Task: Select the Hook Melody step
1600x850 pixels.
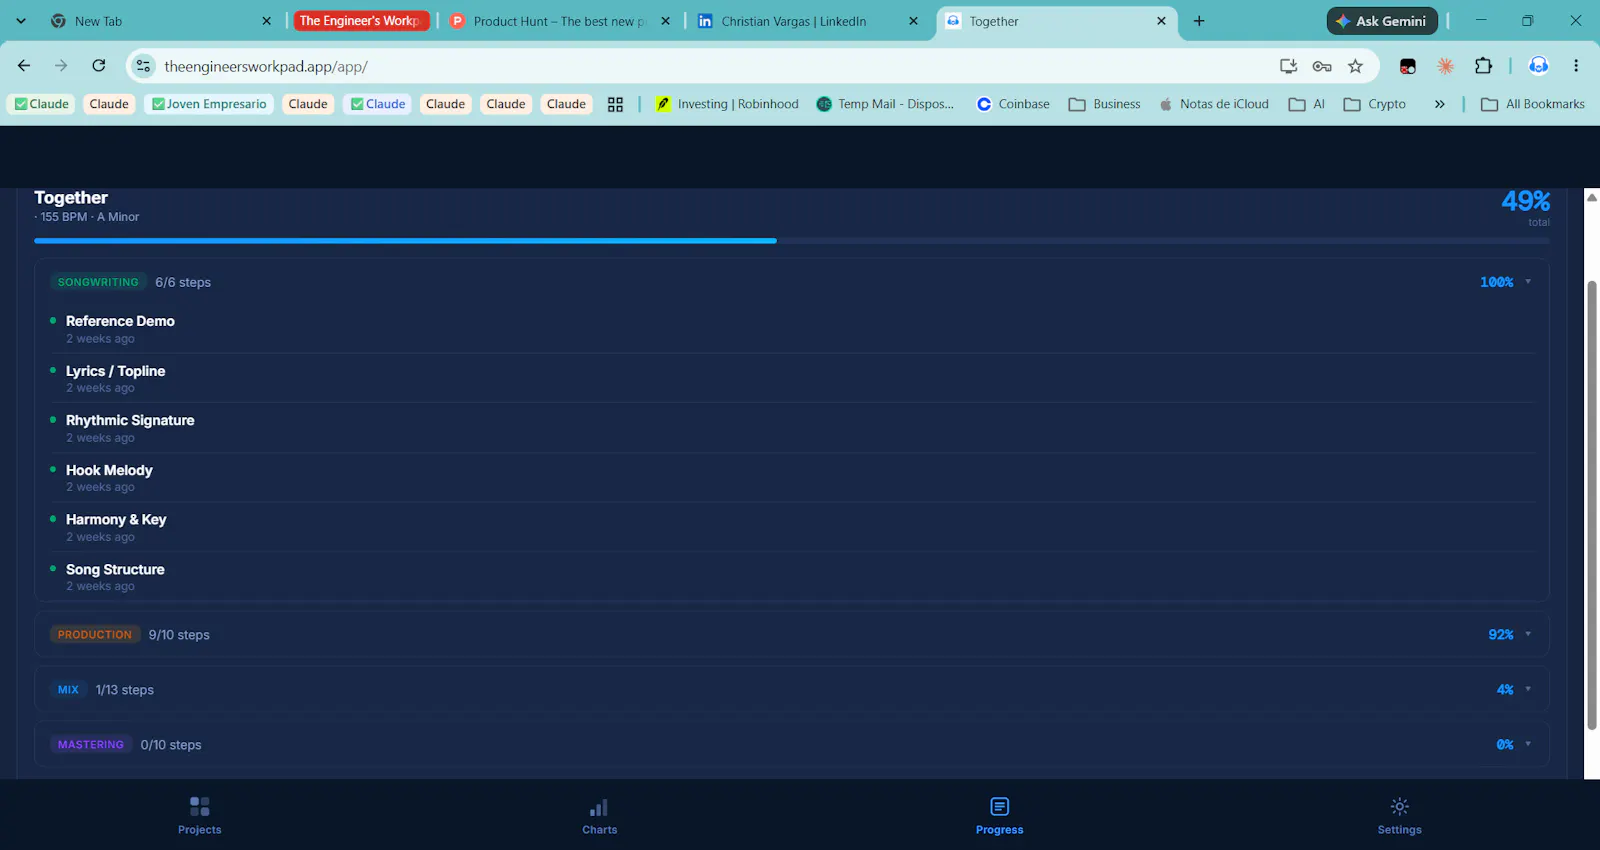Action: tap(792, 478)
